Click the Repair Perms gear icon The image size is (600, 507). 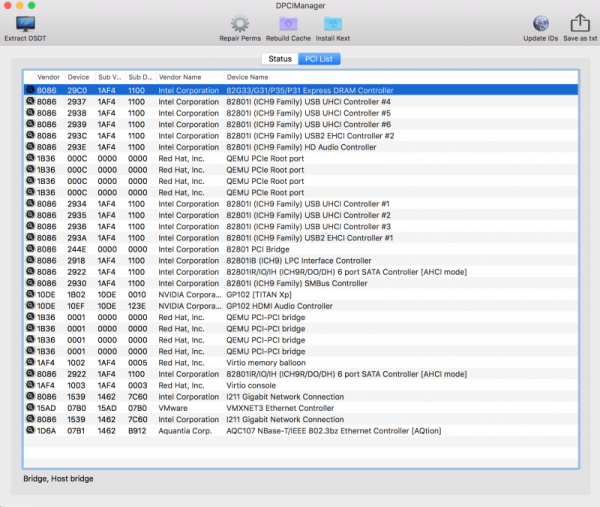[240, 23]
